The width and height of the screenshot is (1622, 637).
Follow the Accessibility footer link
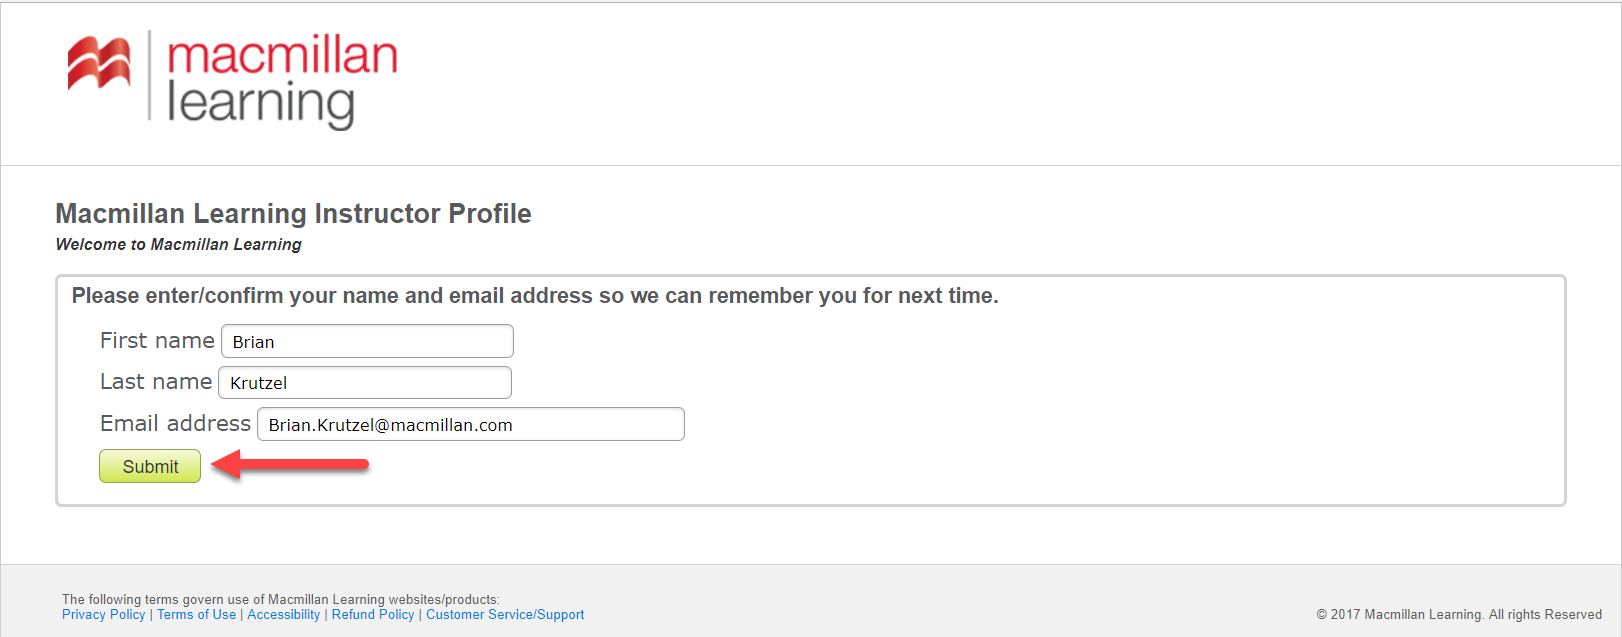coord(284,615)
